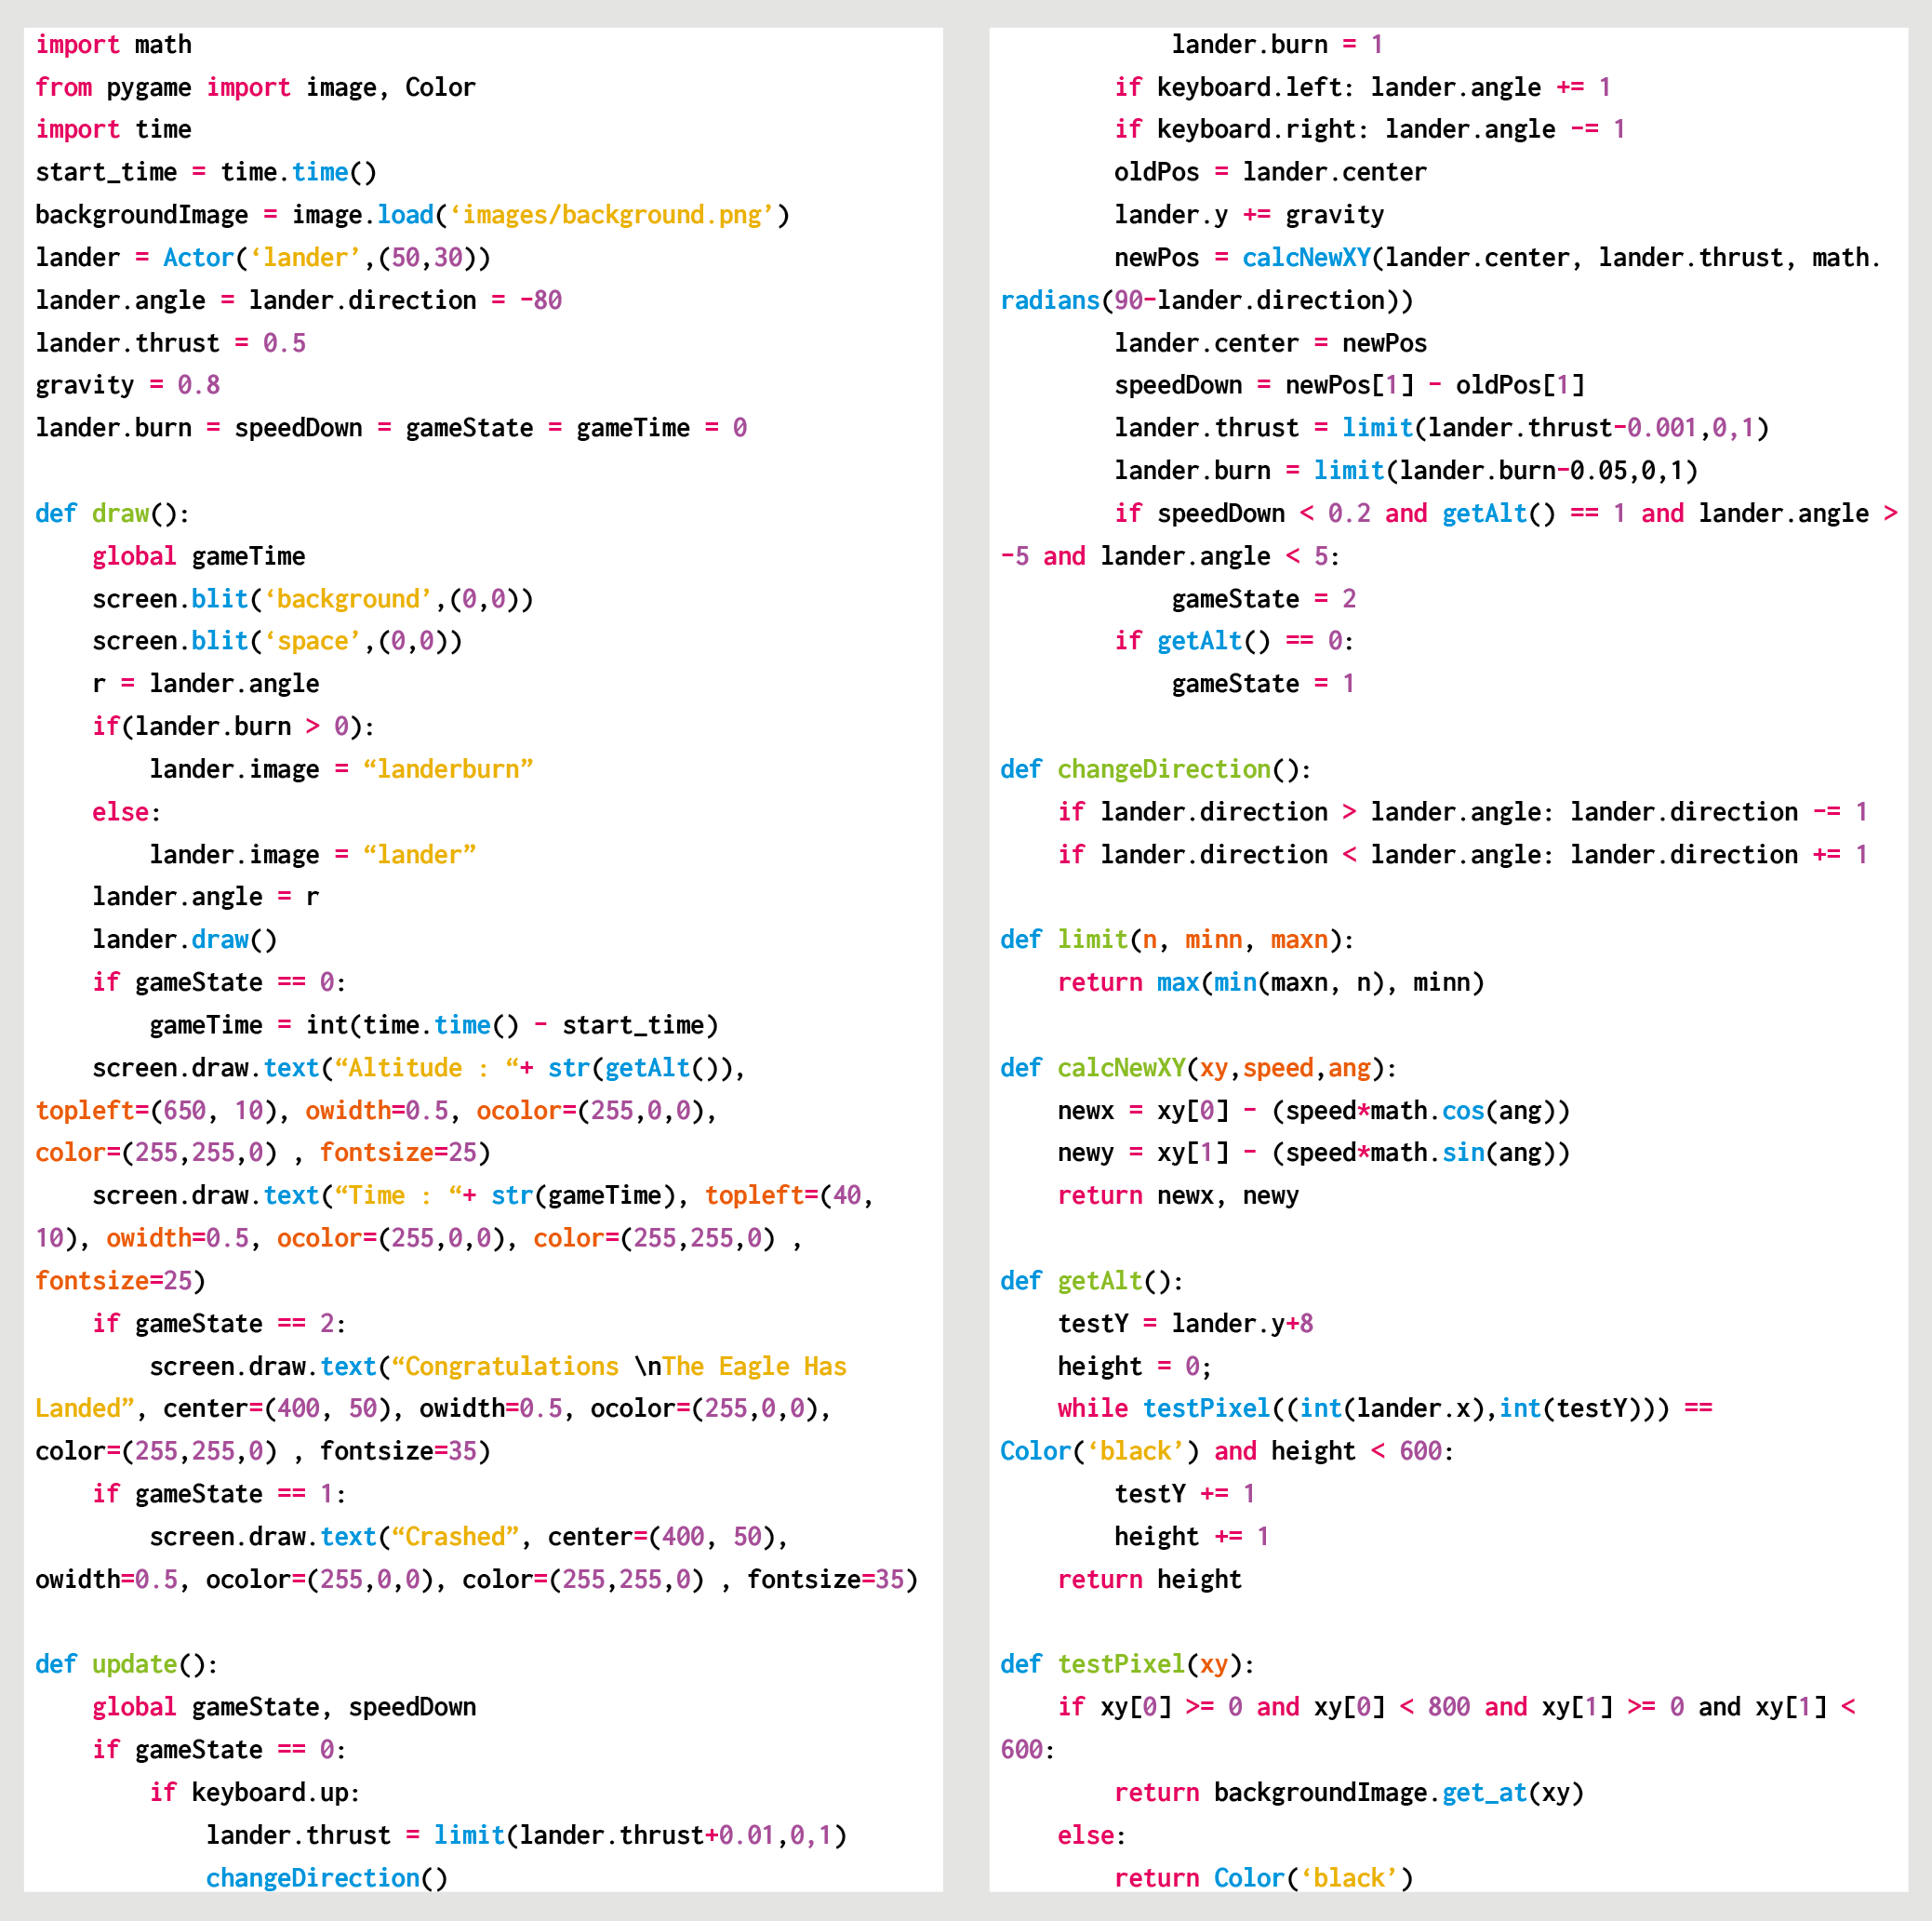Click the 'def getAlt():' function header

(1091, 1281)
